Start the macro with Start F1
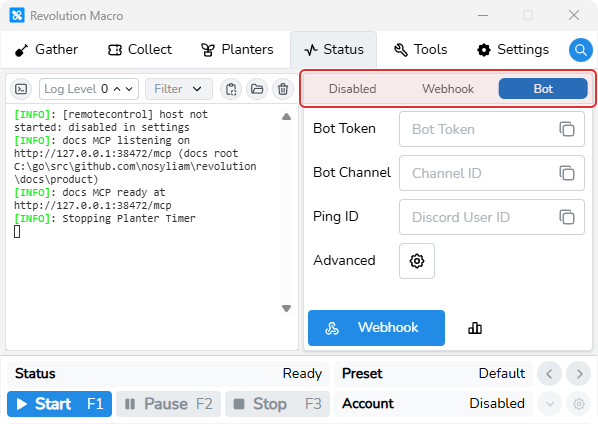598x424 pixels. tap(59, 404)
